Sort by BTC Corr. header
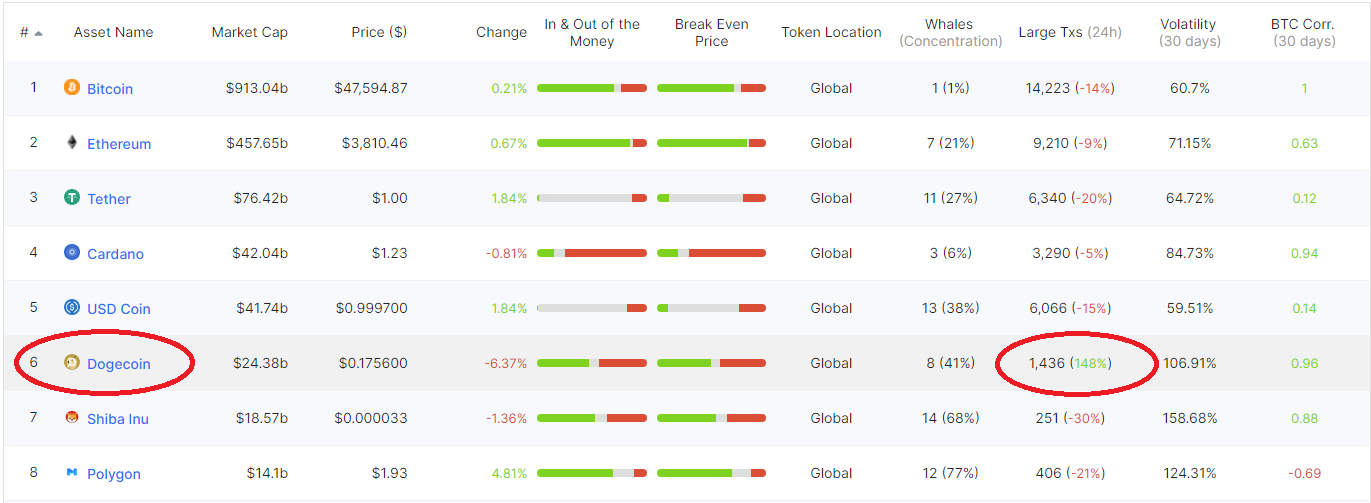 [x=1304, y=32]
